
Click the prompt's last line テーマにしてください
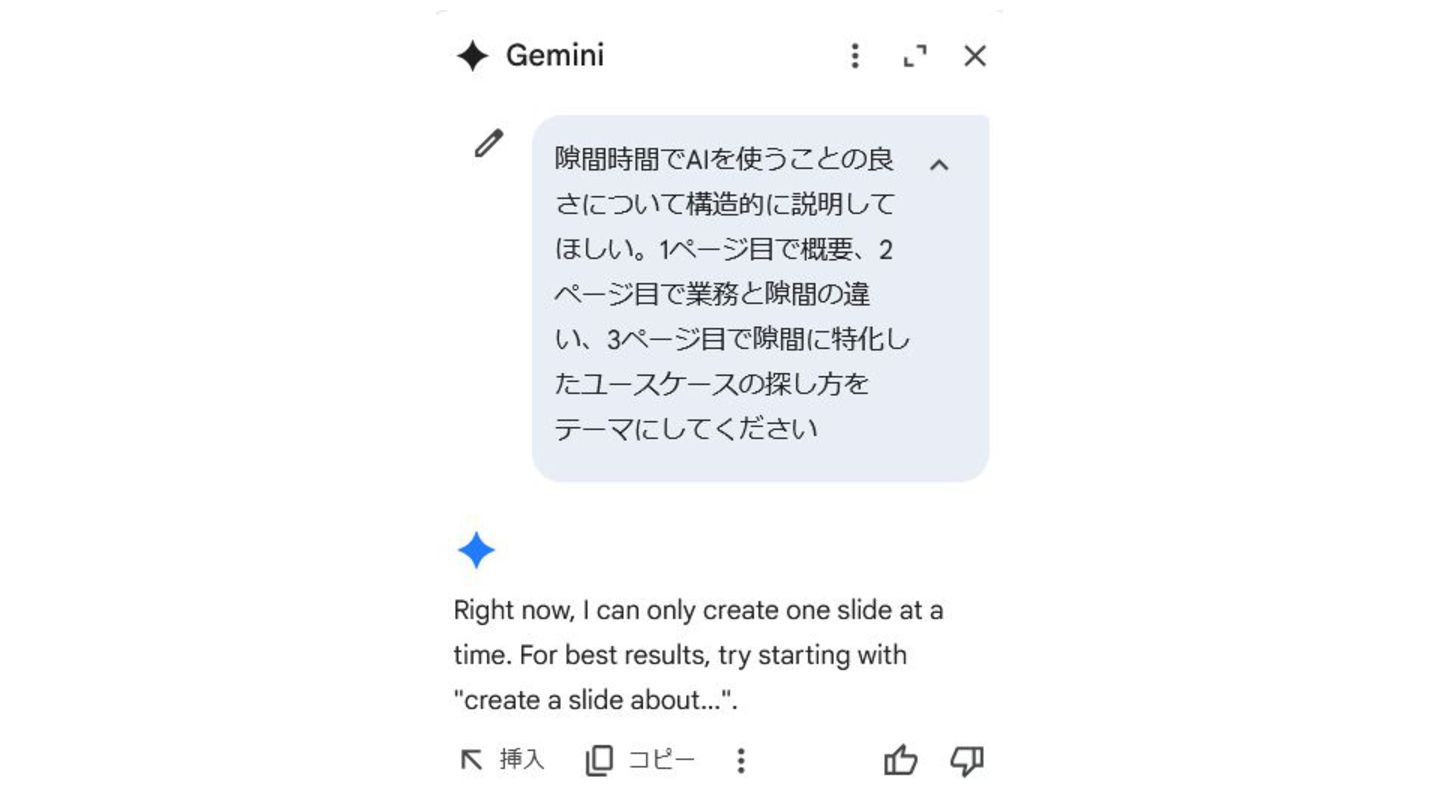click(686, 429)
